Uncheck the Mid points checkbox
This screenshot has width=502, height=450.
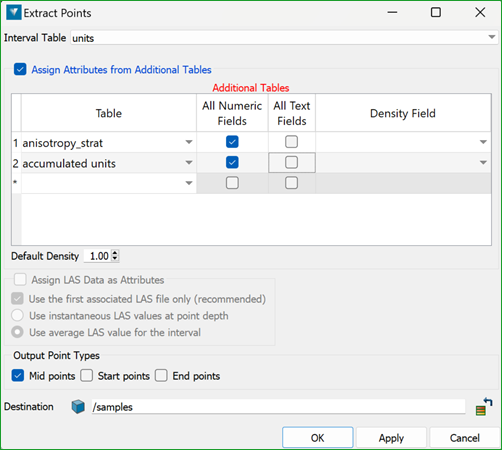[x=18, y=375]
